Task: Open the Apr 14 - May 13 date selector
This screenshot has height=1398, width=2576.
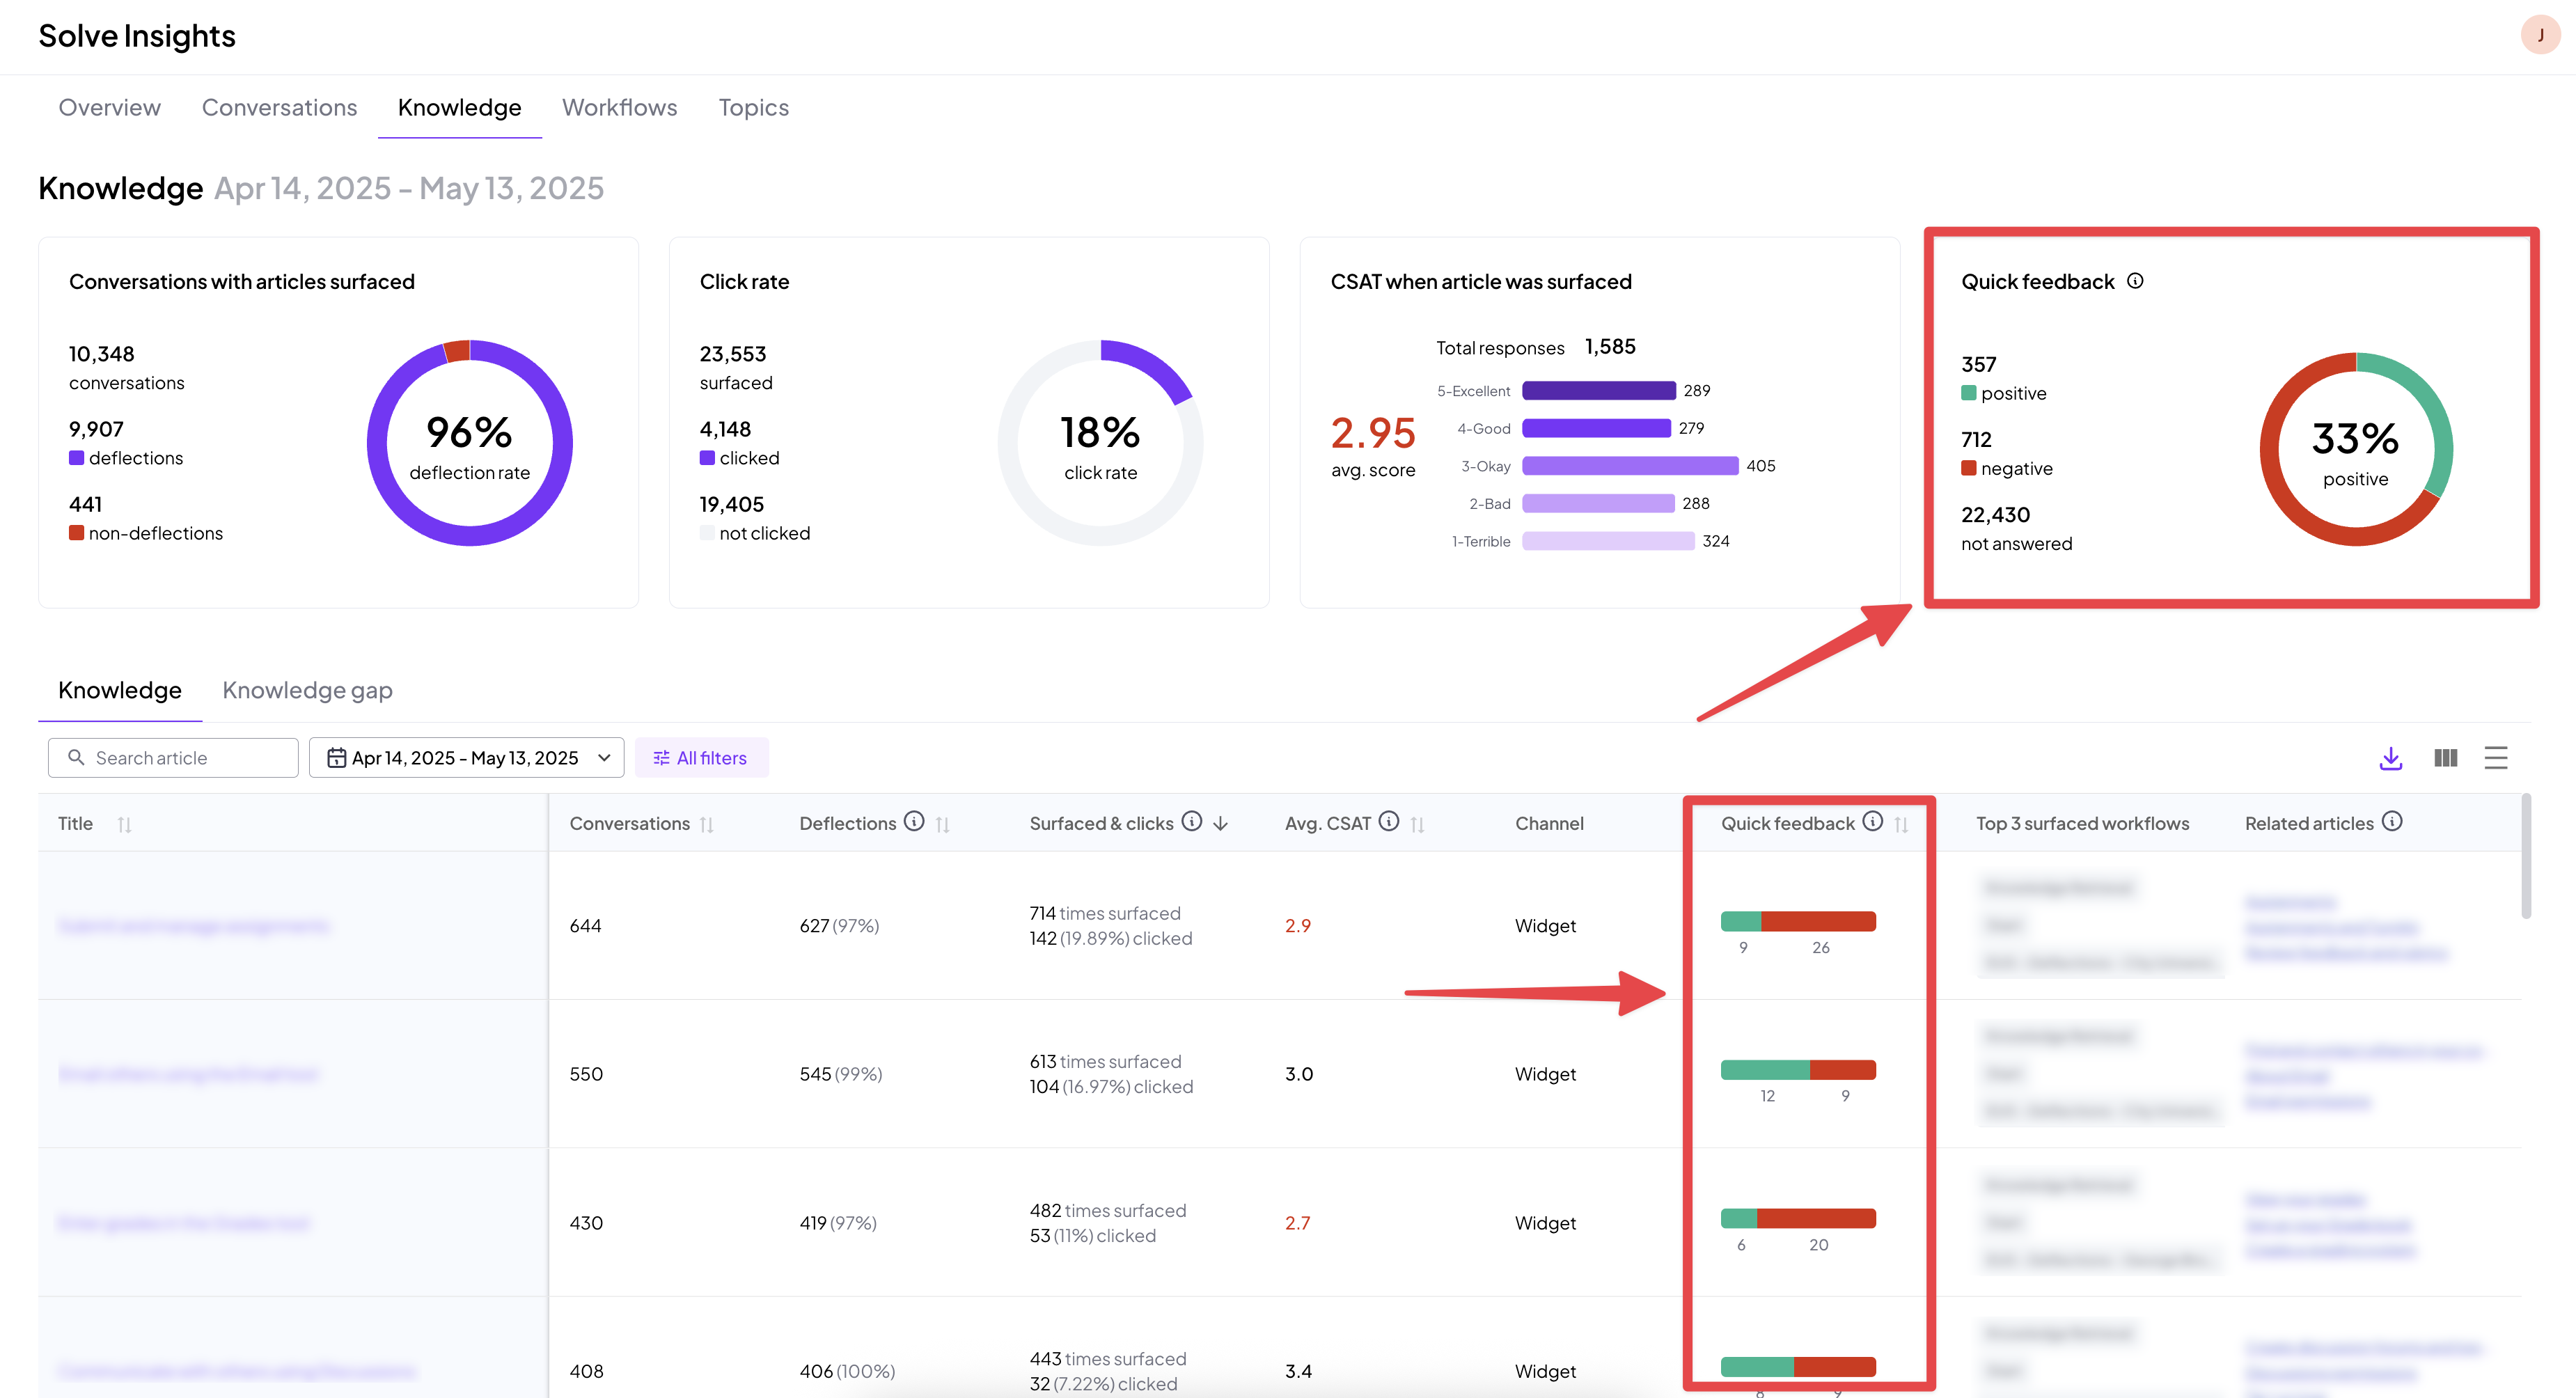Action: [x=466, y=758]
